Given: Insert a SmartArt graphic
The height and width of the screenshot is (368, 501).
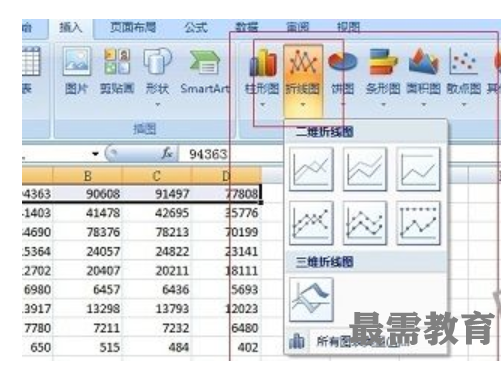Looking at the screenshot, I should pos(205,71).
